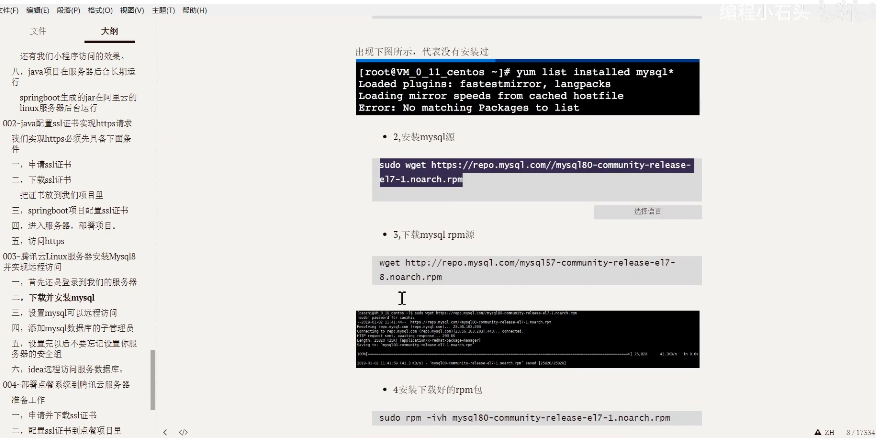Open the 主题(T) menu
The image size is (876, 438).
(163, 10)
